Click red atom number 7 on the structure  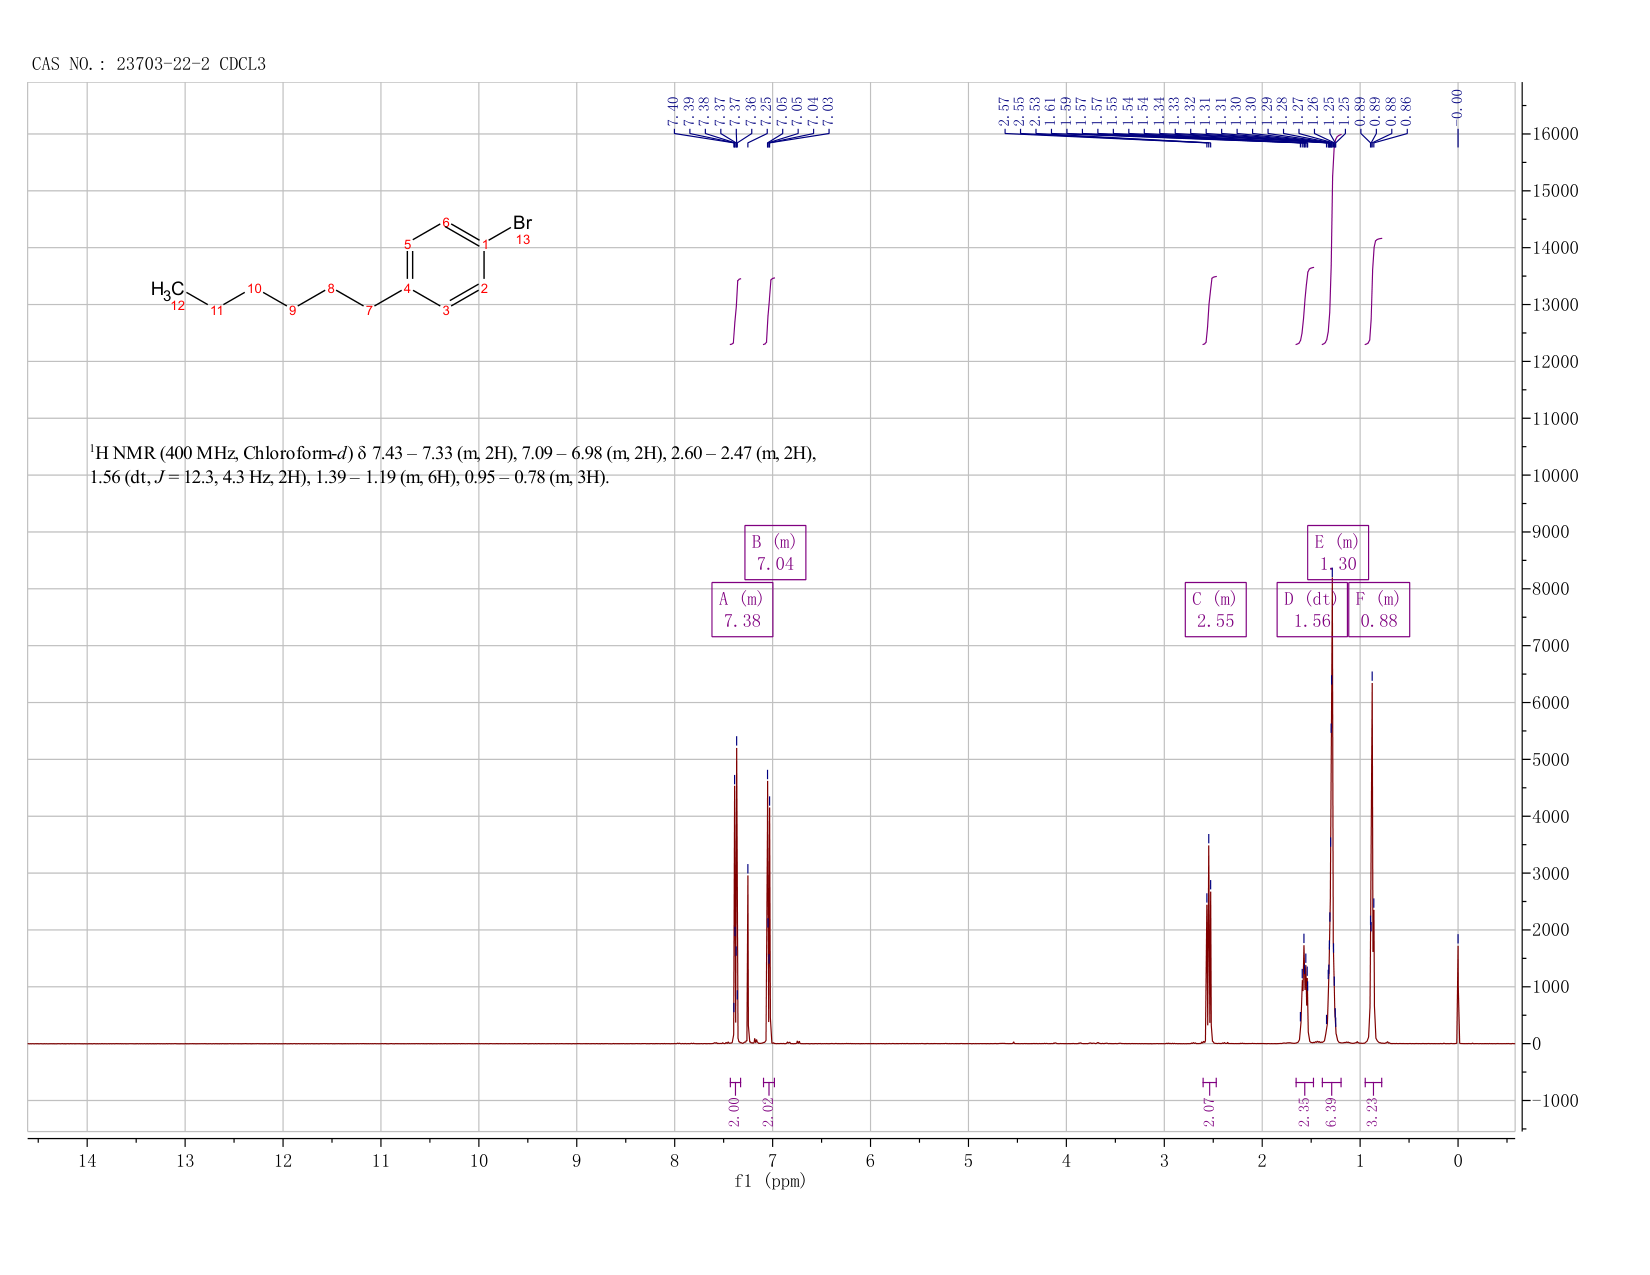tap(369, 311)
